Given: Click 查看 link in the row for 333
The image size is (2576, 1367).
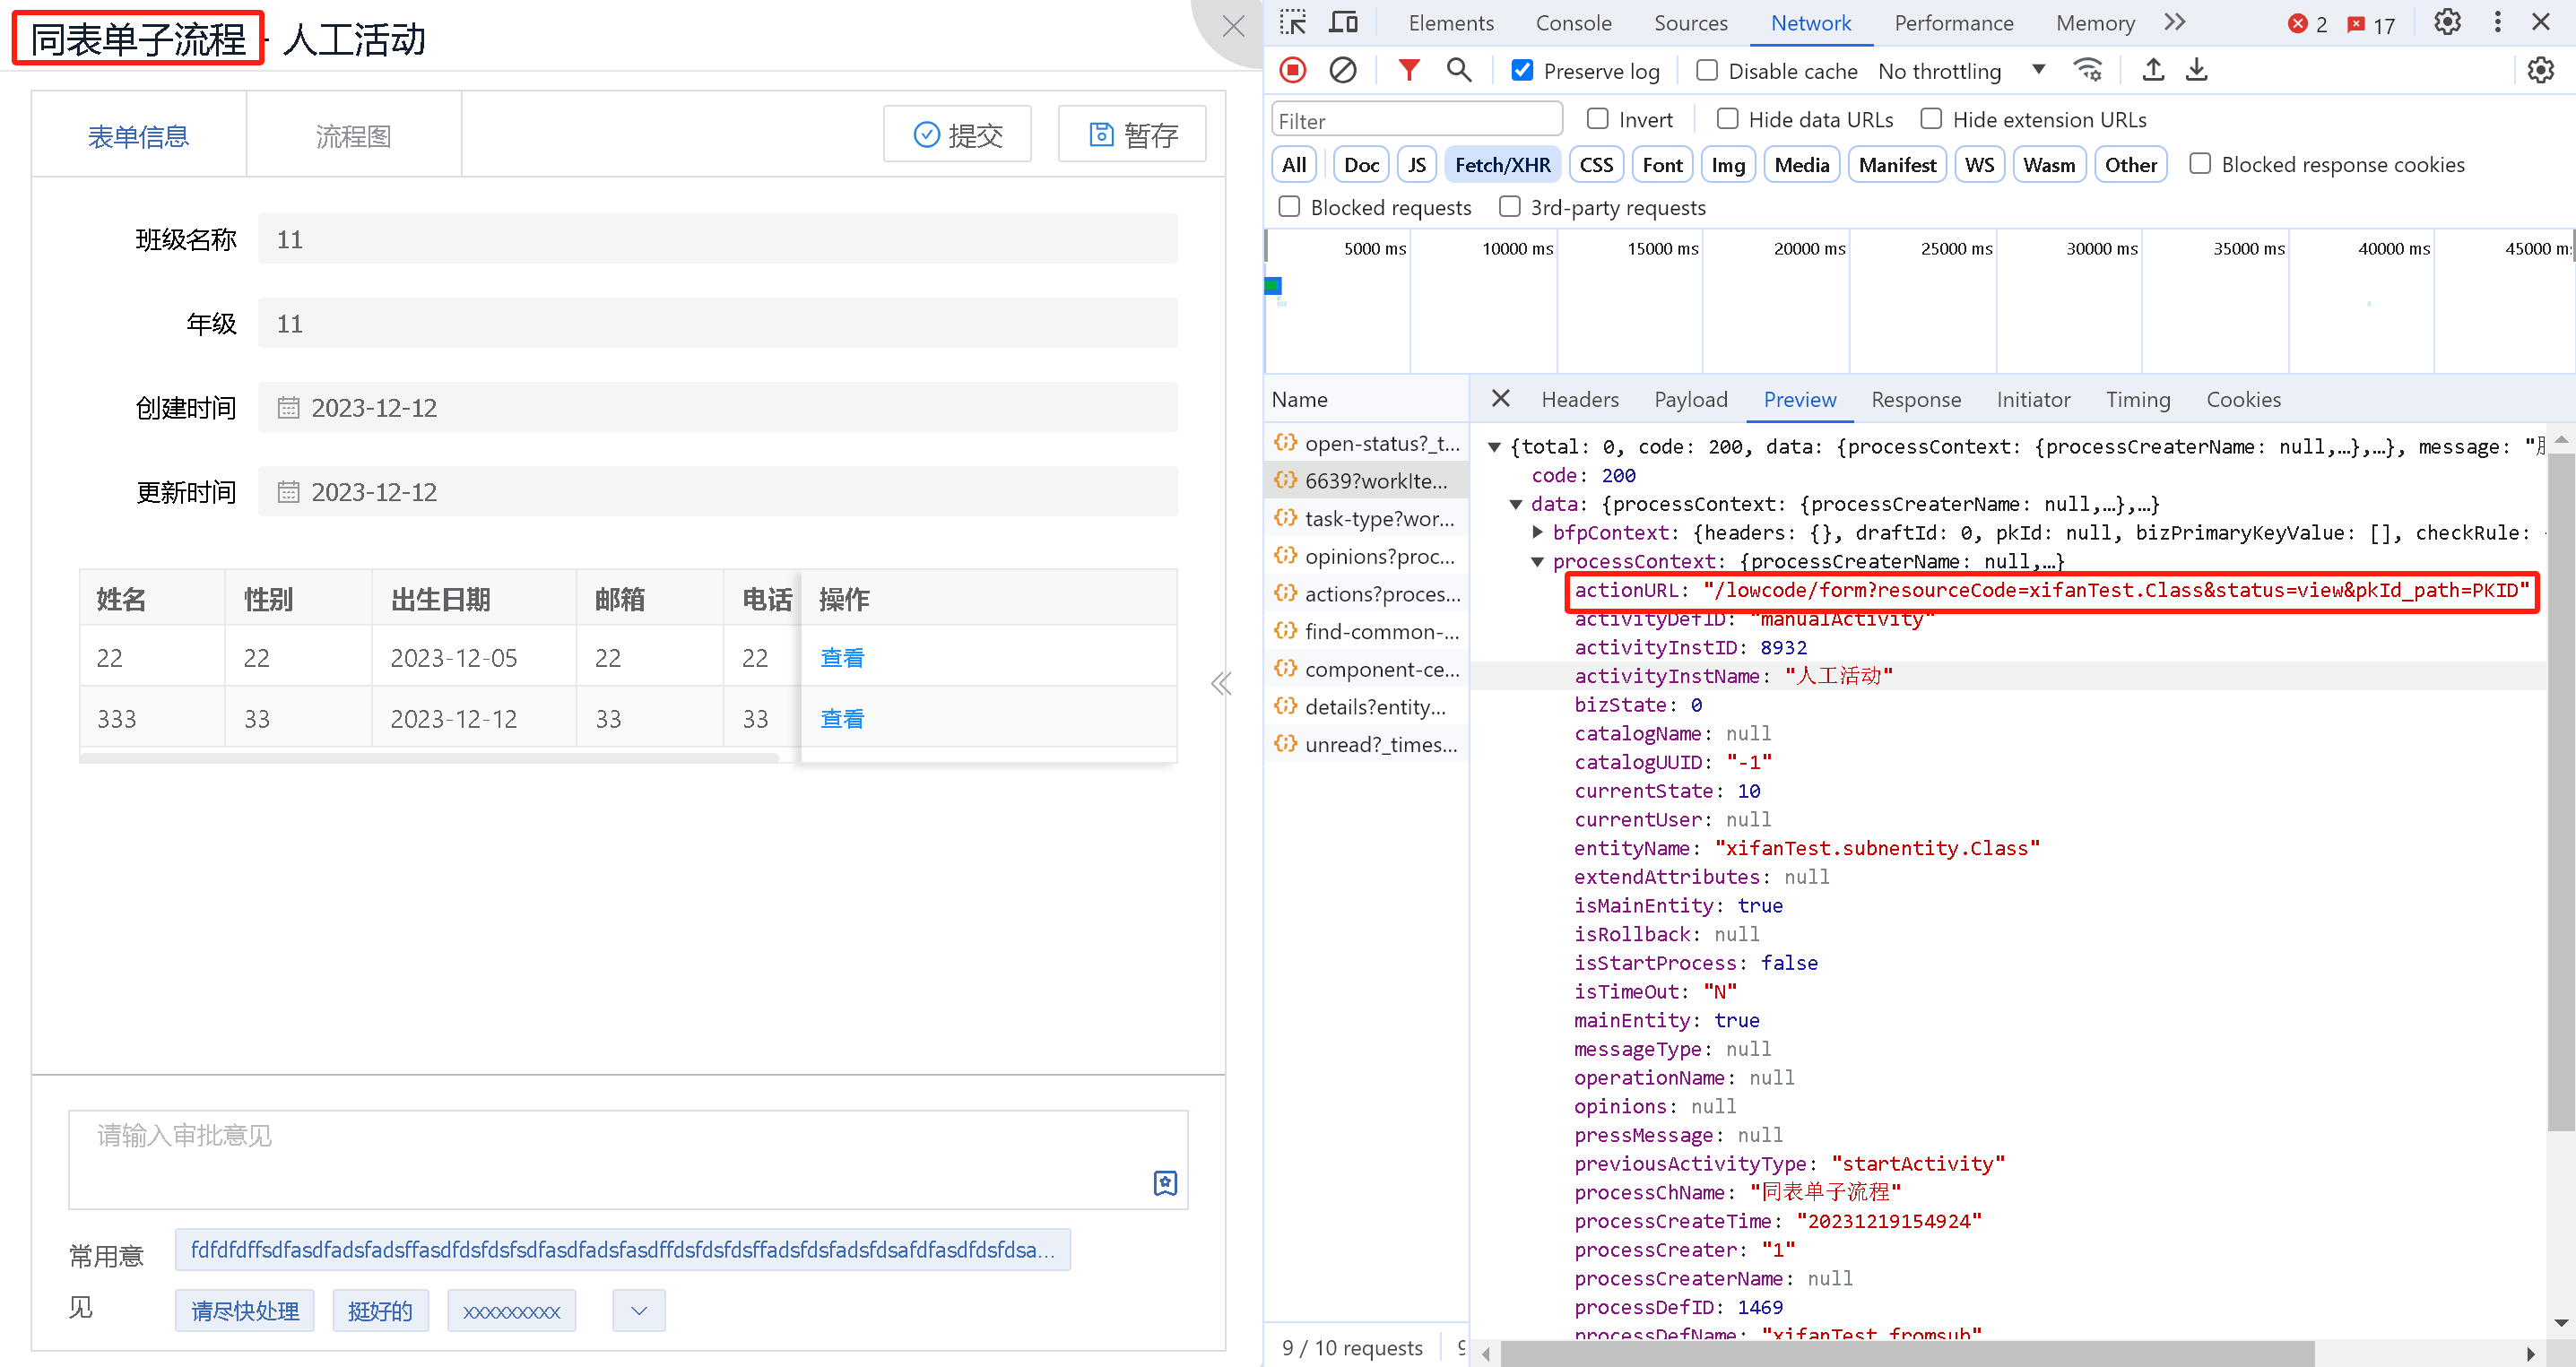Looking at the screenshot, I should (841, 718).
